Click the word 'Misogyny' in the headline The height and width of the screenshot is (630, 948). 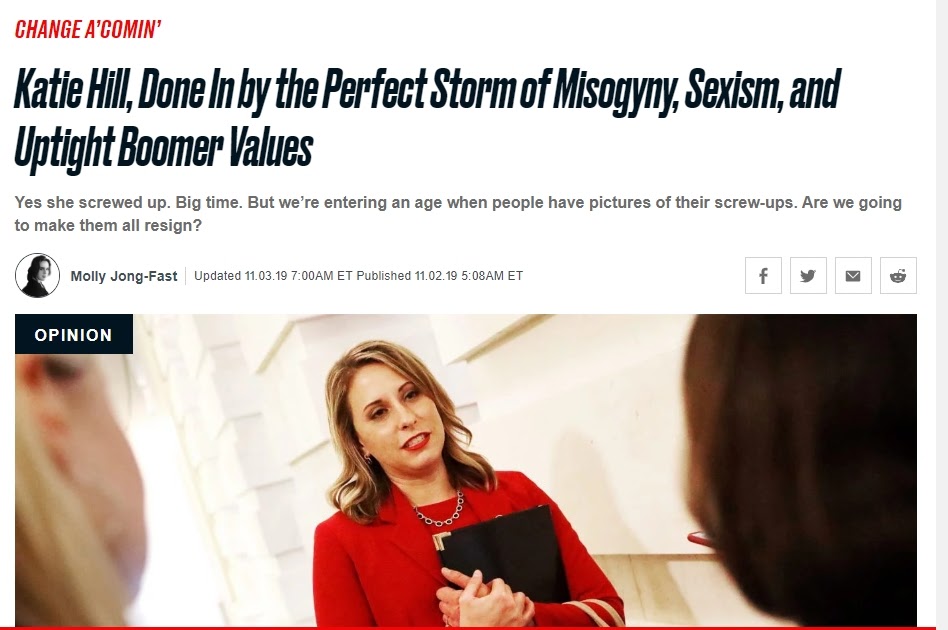click(615, 91)
